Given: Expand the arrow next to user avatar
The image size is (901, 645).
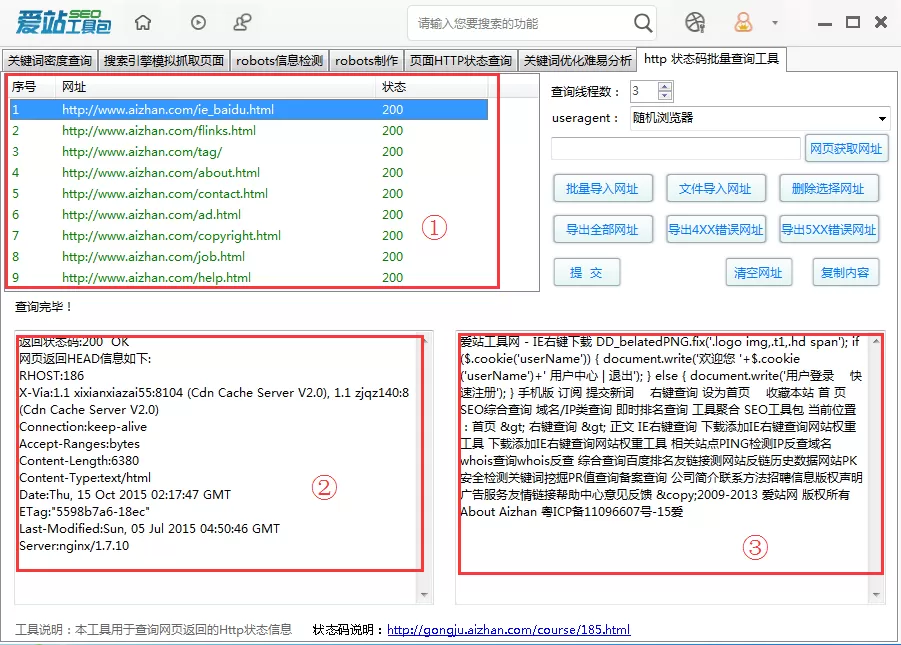Looking at the screenshot, I should click(x=775, y=23).
